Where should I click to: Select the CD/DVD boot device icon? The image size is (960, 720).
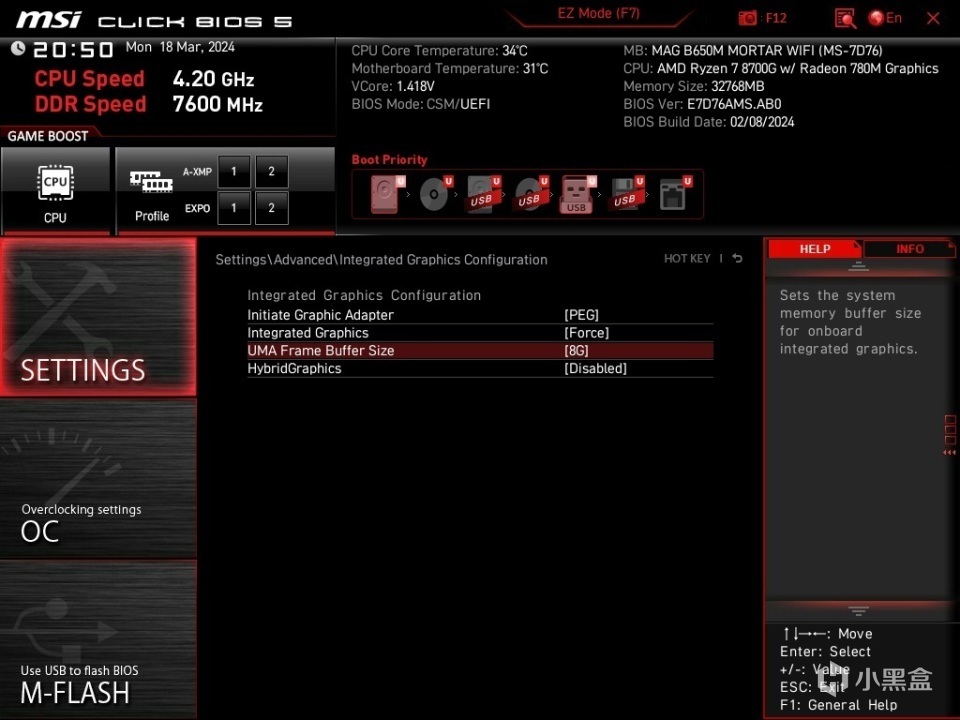pyautogui.click(x=435, y=194)
